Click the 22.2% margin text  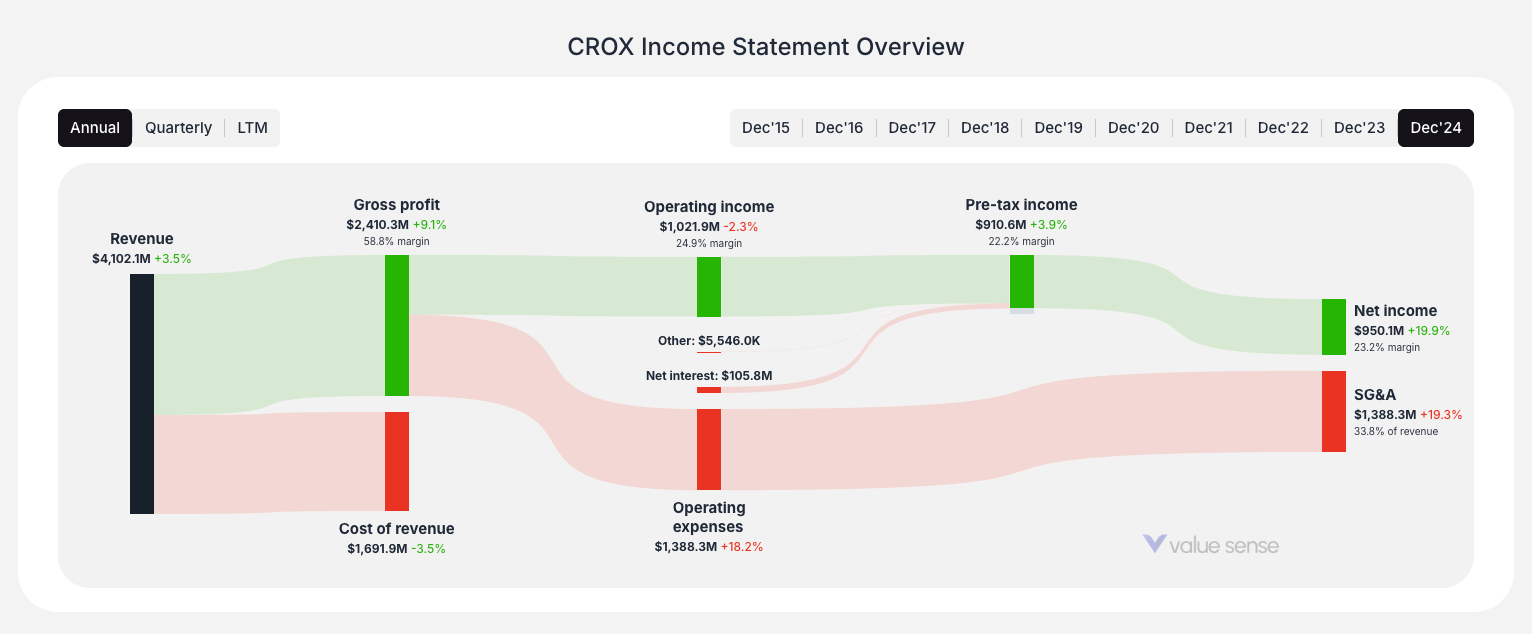tap(1022, 241)
